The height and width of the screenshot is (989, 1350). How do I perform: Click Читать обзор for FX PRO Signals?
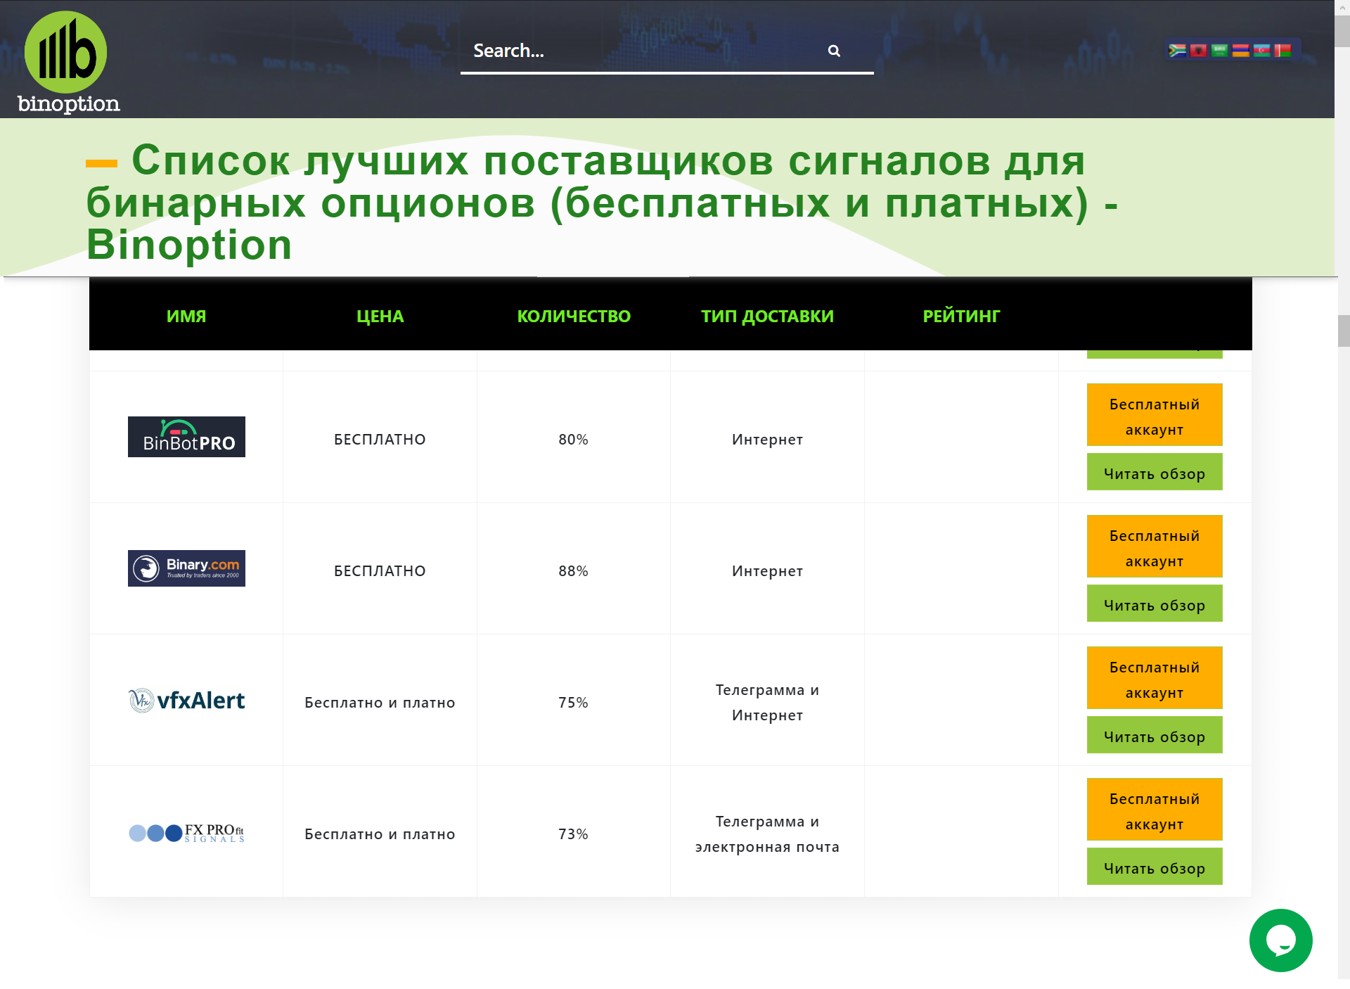(1154, 867)
